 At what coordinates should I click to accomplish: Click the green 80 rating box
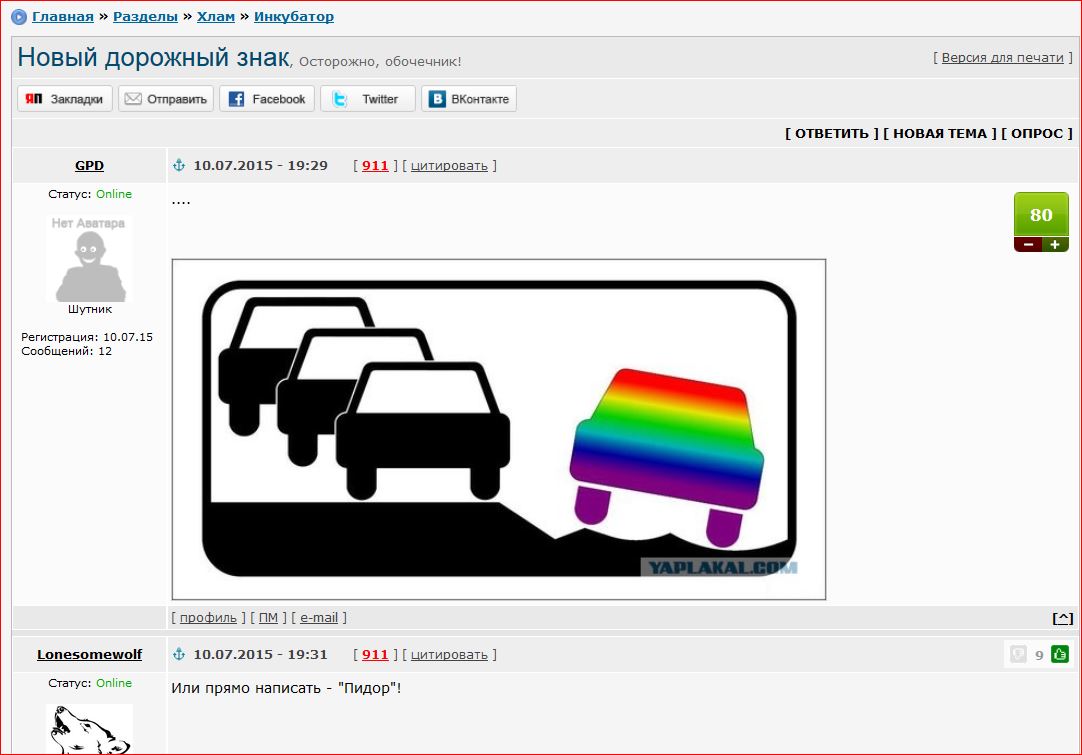1041,215
